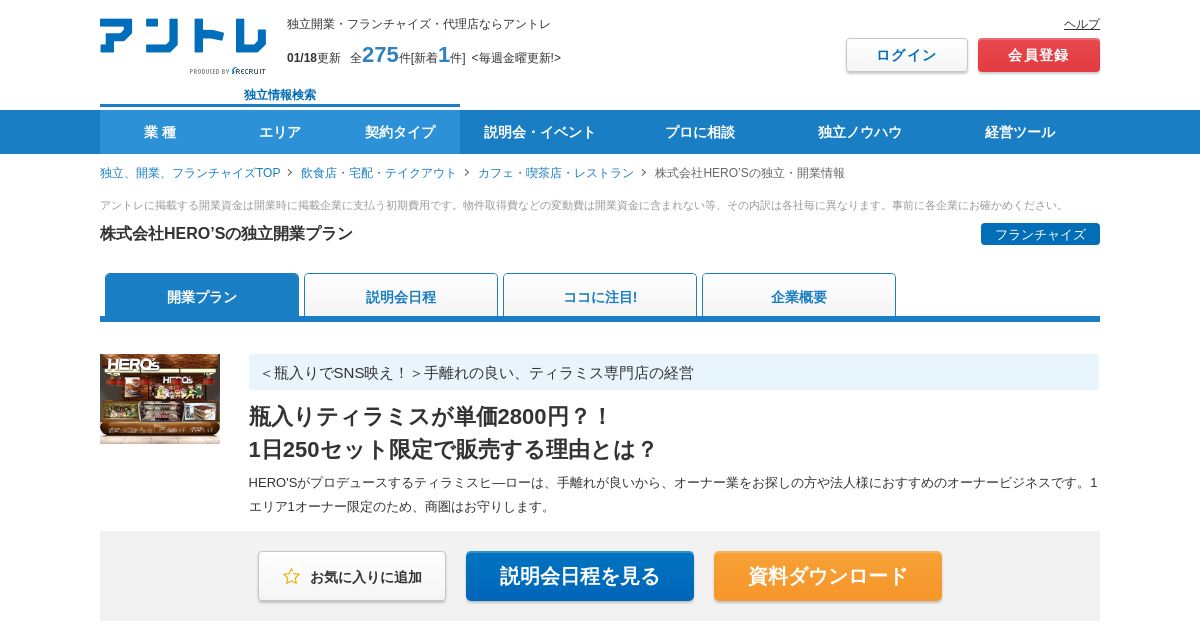1200x630 pixels.
Task: Open the ヘルプ link
Action: pos(1081,24)
